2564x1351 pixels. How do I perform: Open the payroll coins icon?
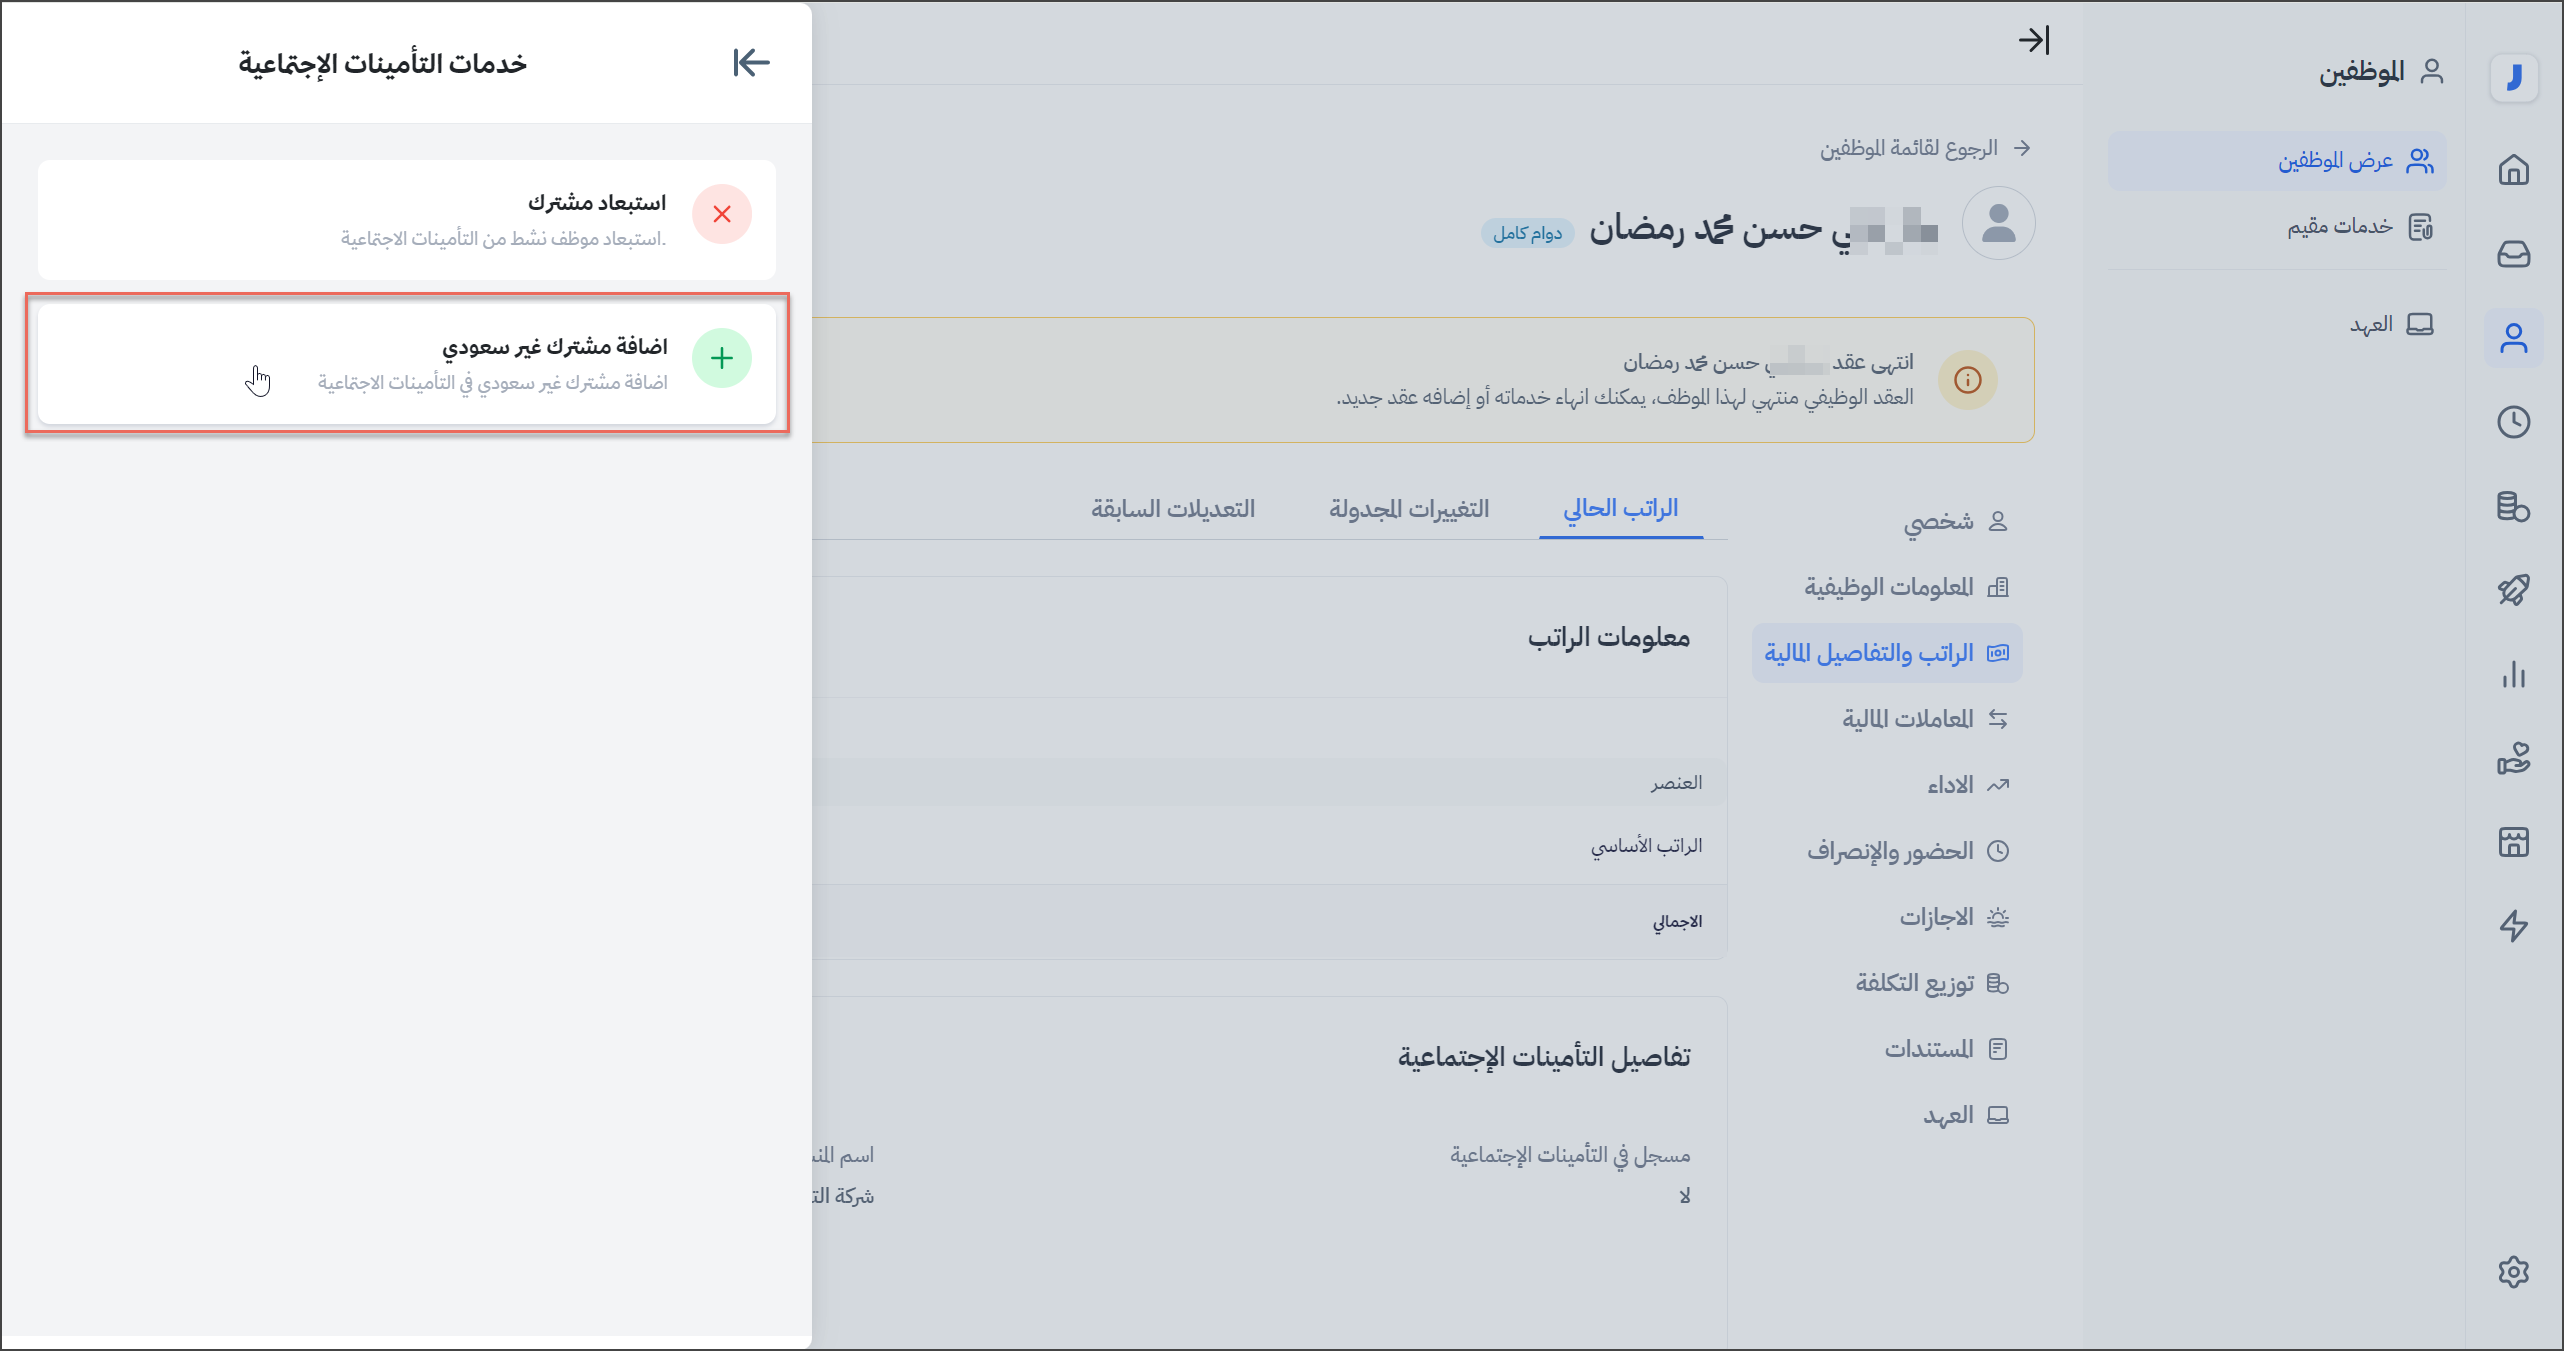coord(2515,507)
